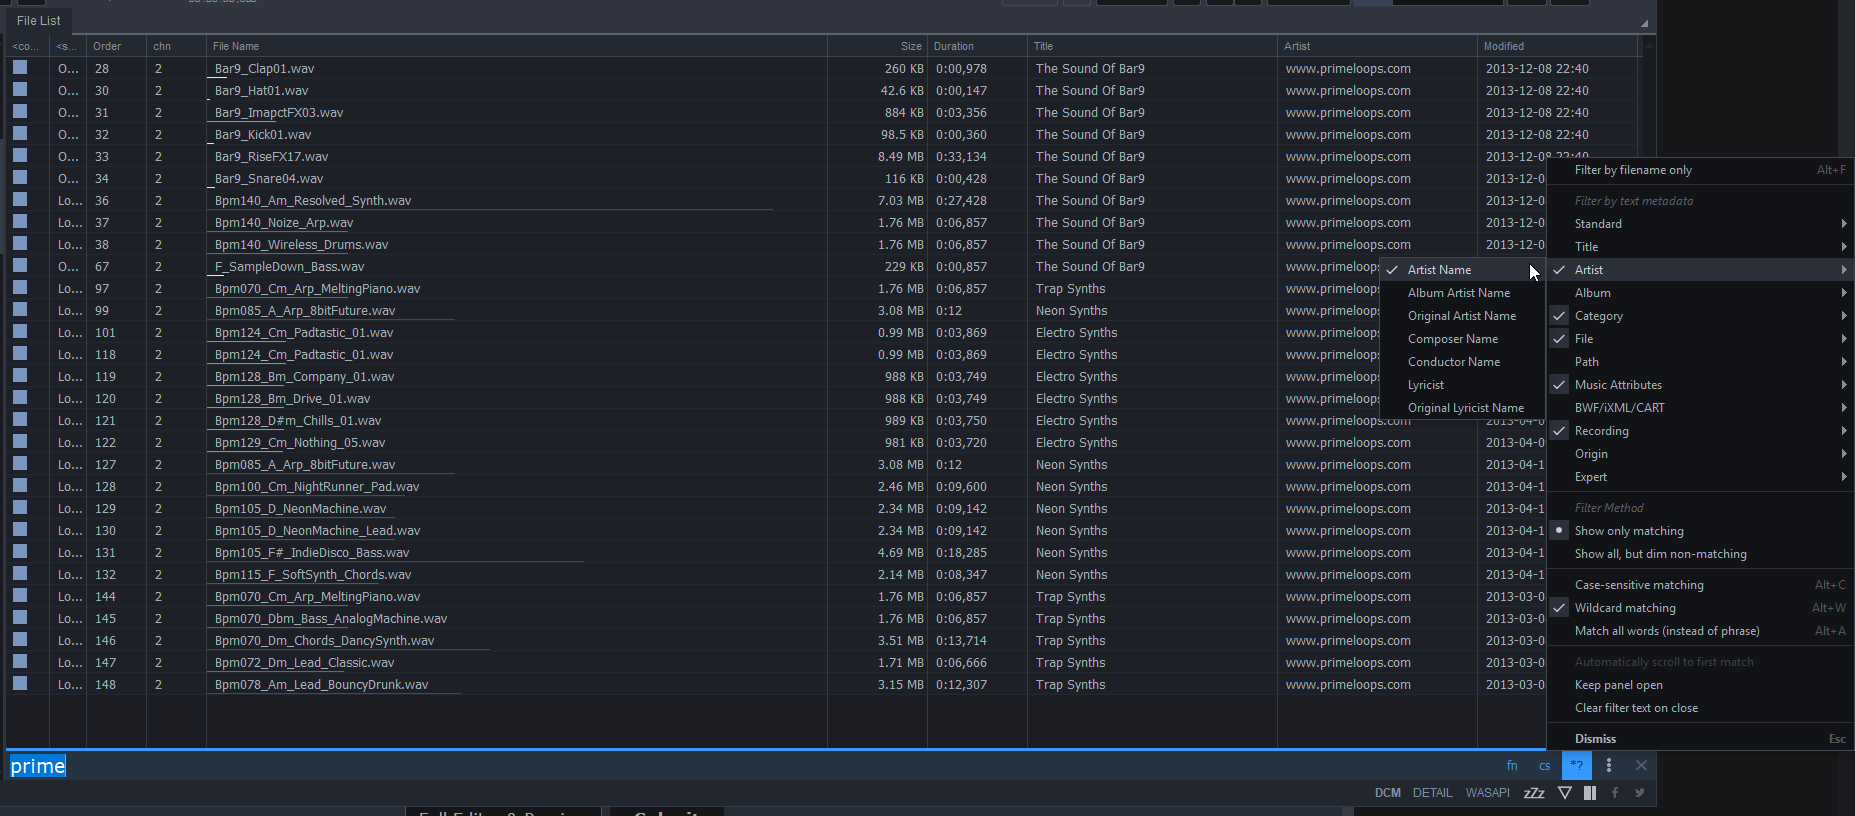Screen dimensions: 1855x816
Task: Choose 'Composer Name' from the Artist submenu
Action: (1453, 339)
